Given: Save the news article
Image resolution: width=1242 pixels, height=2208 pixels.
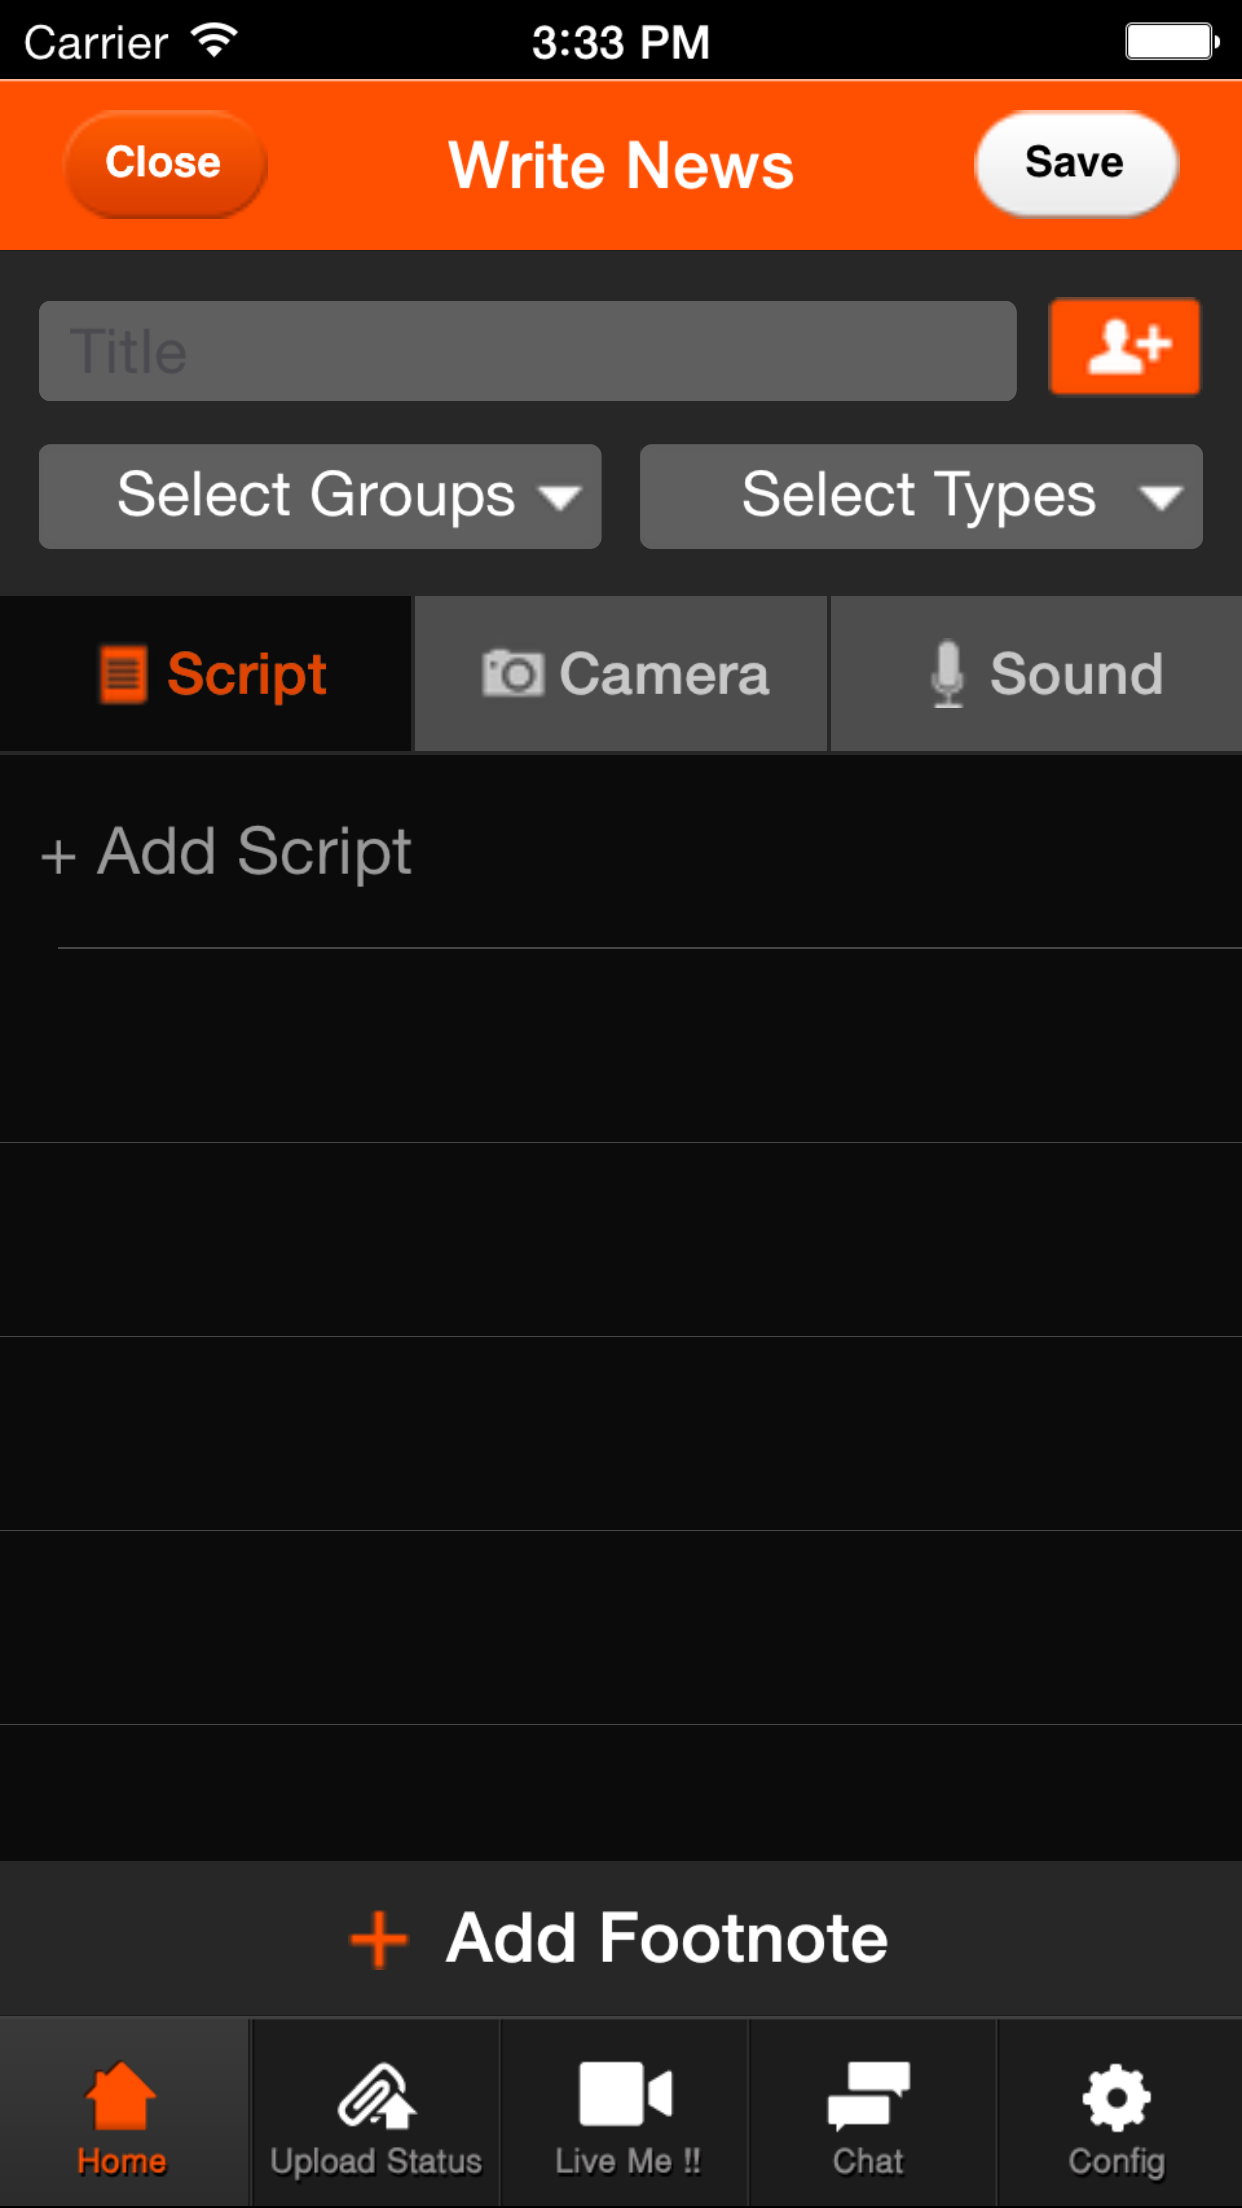Looking at the screenshot, I should pos(1076,163).
